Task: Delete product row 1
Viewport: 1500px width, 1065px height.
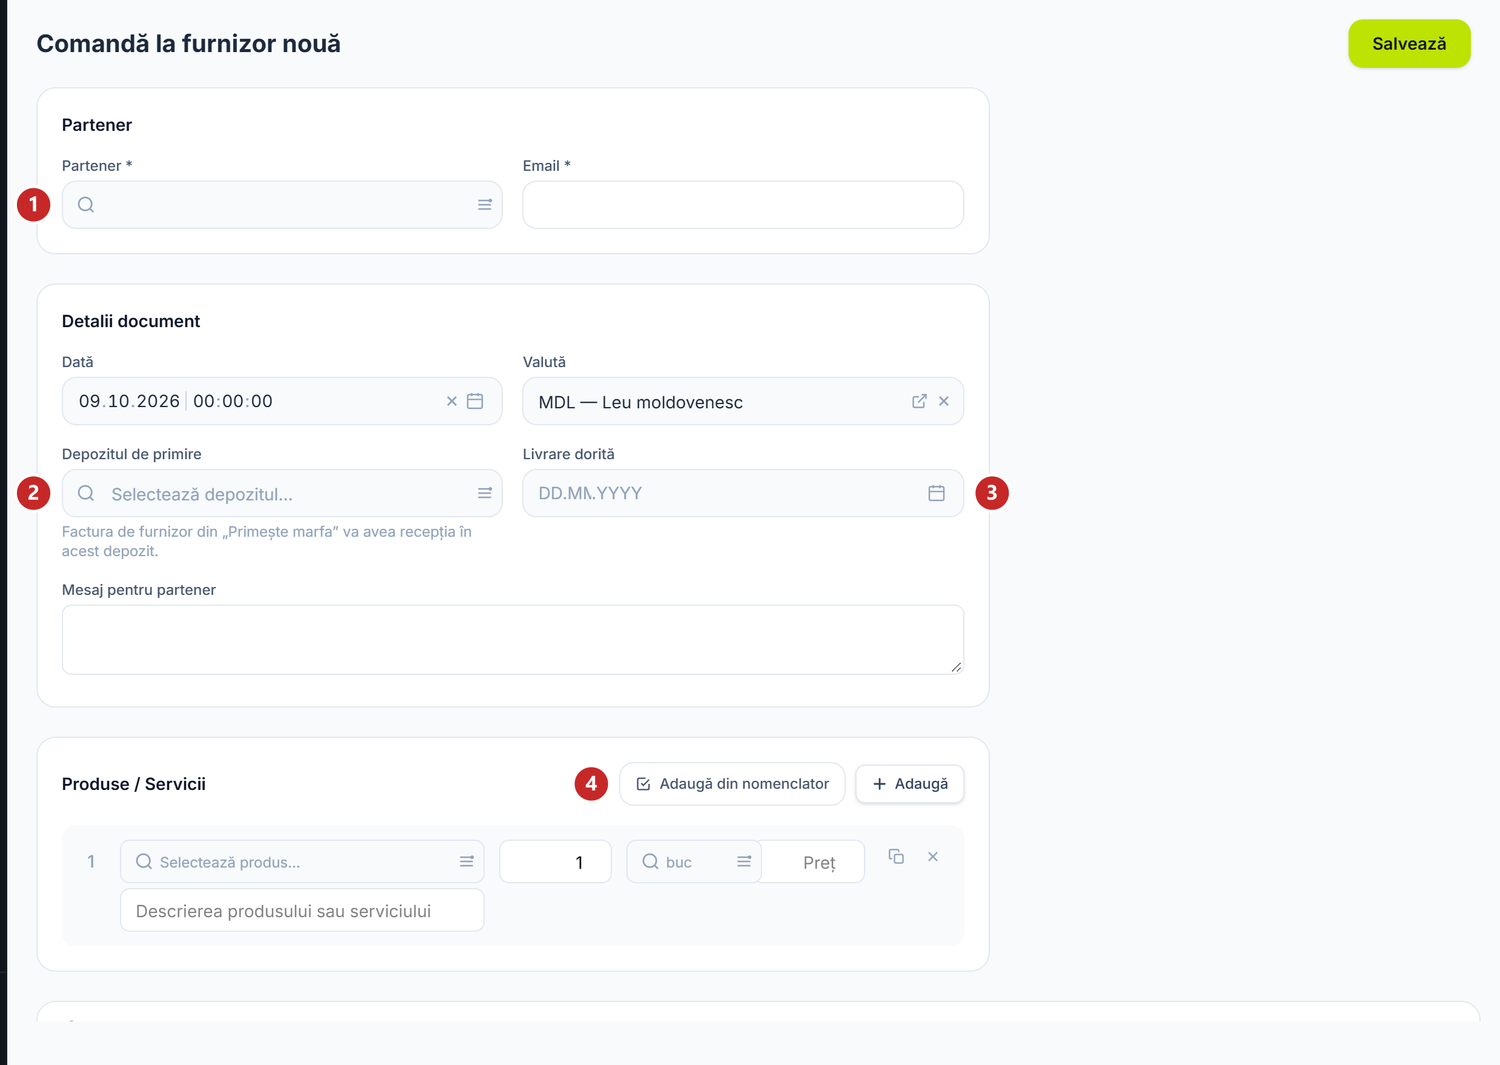Action: pyautogui.click(x=933, y=857)
